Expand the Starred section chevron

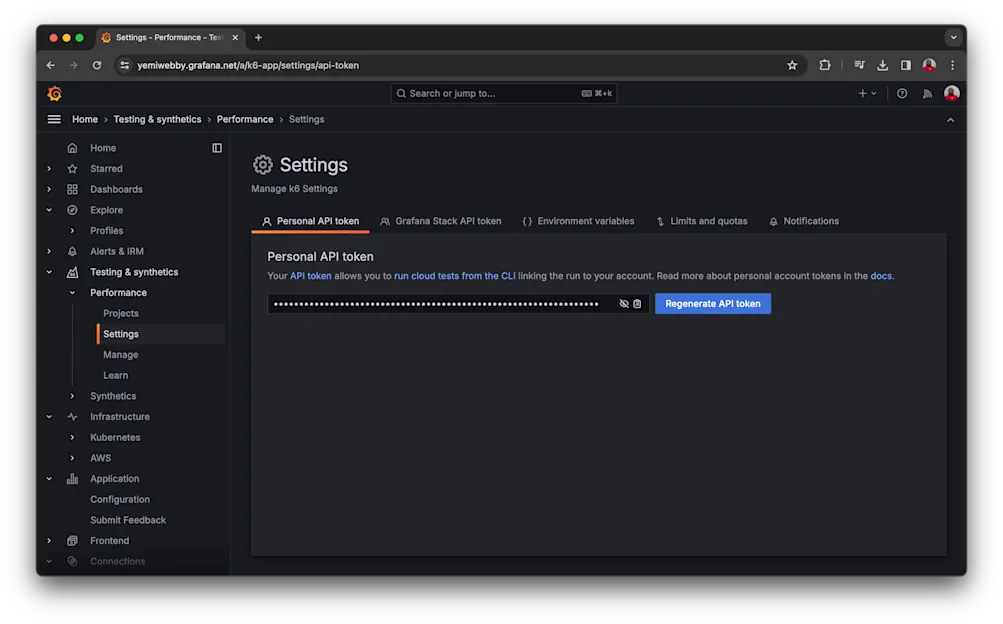[x=49, y=169]
